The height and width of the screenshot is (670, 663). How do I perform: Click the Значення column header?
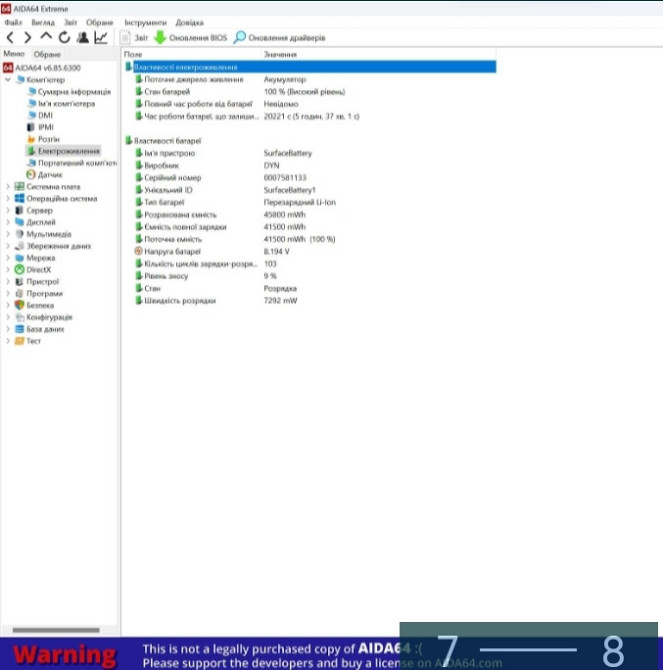coord(280,53)
